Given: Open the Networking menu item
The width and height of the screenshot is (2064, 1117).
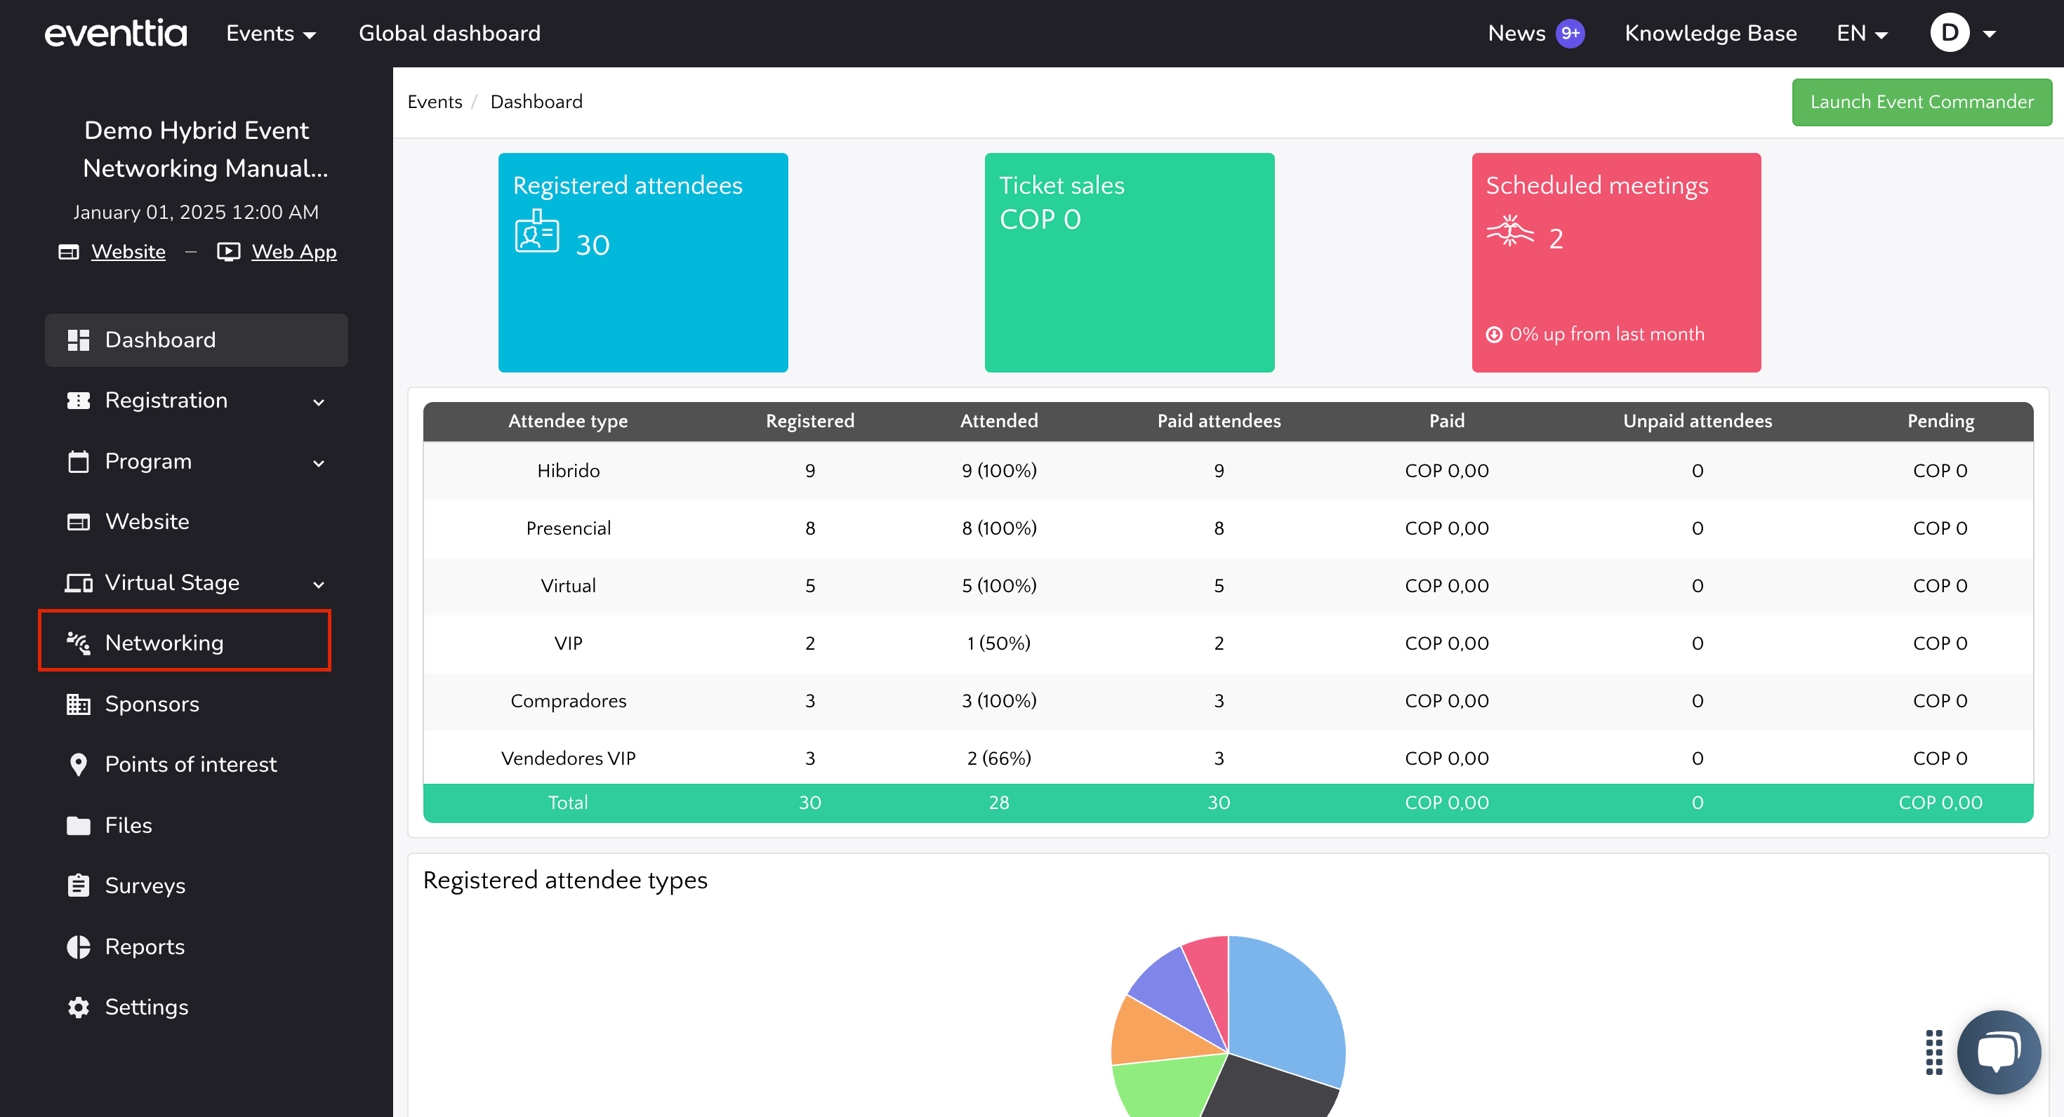Looking at the screenshot, I should click(164, 643).
